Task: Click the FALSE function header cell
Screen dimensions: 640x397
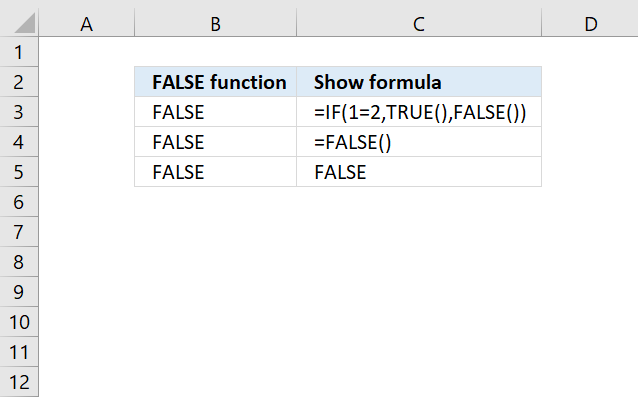Action: coord(216,82)
